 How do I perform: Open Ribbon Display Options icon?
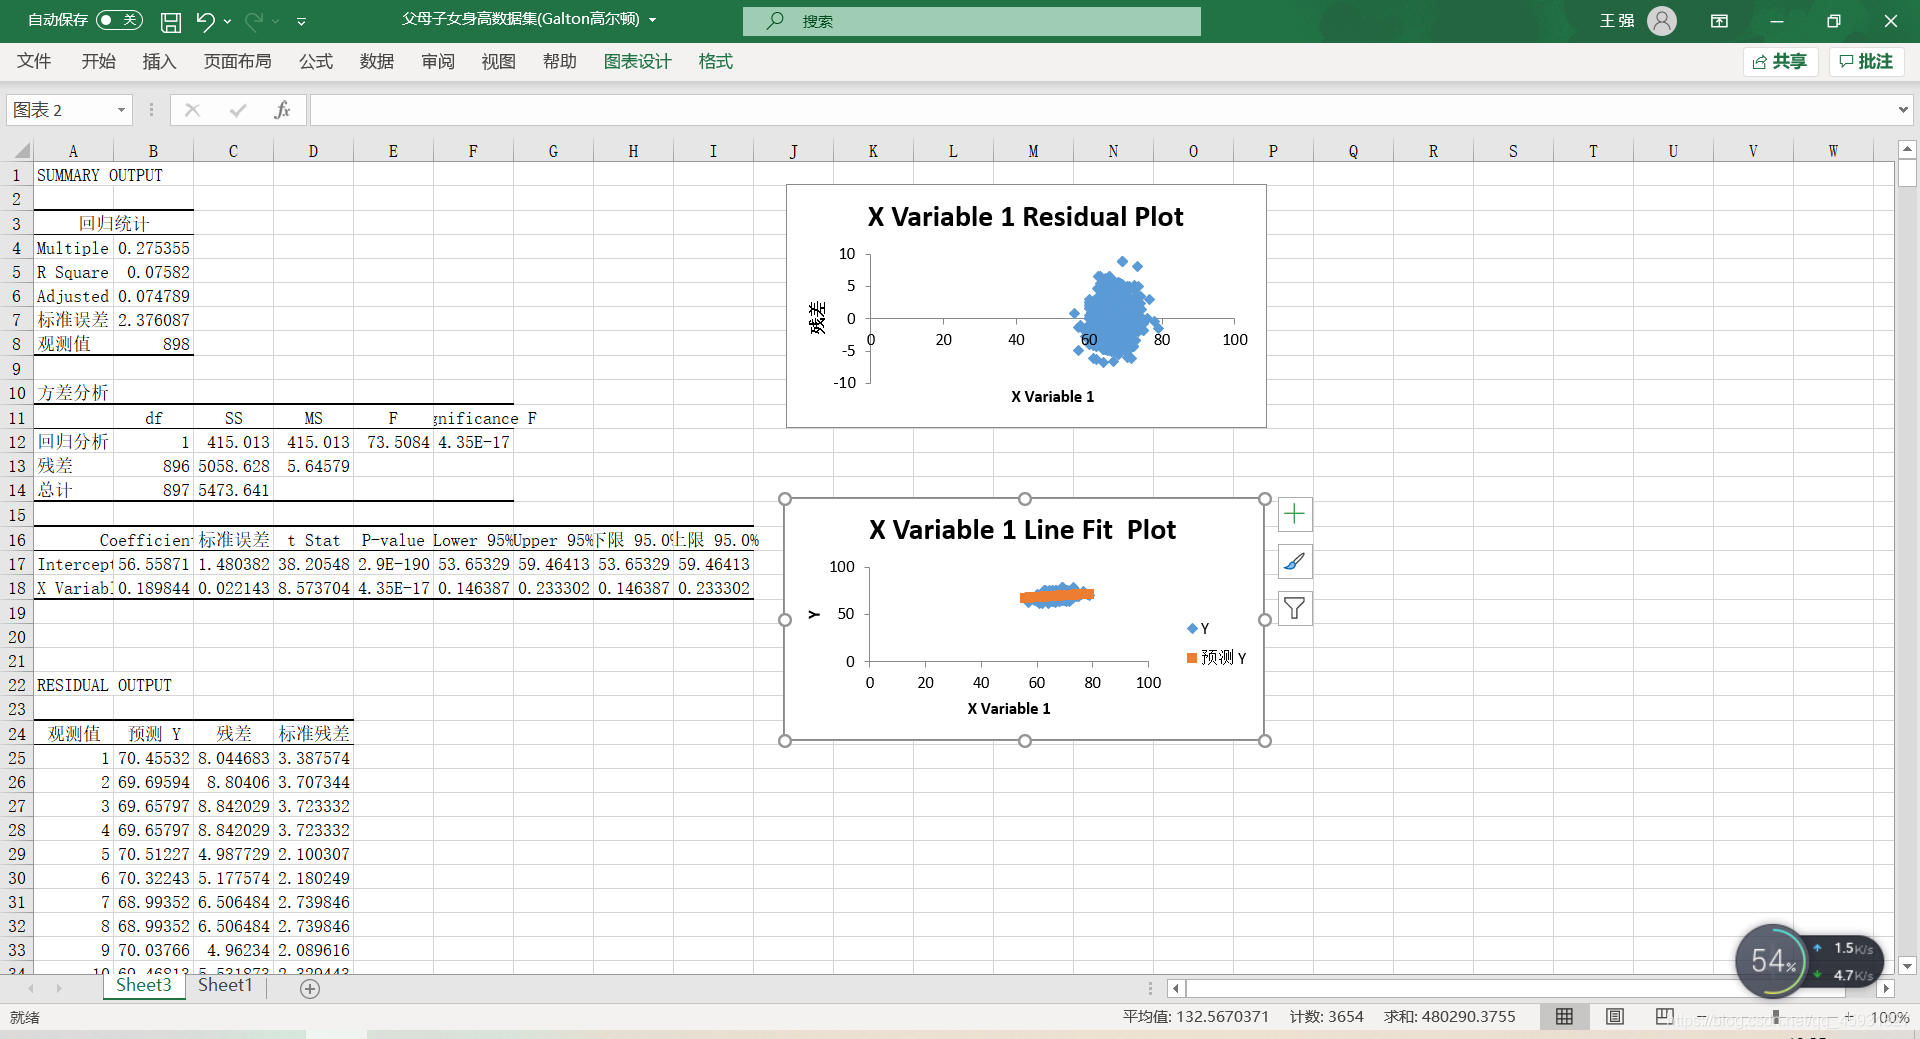(x=1720, y=21)
